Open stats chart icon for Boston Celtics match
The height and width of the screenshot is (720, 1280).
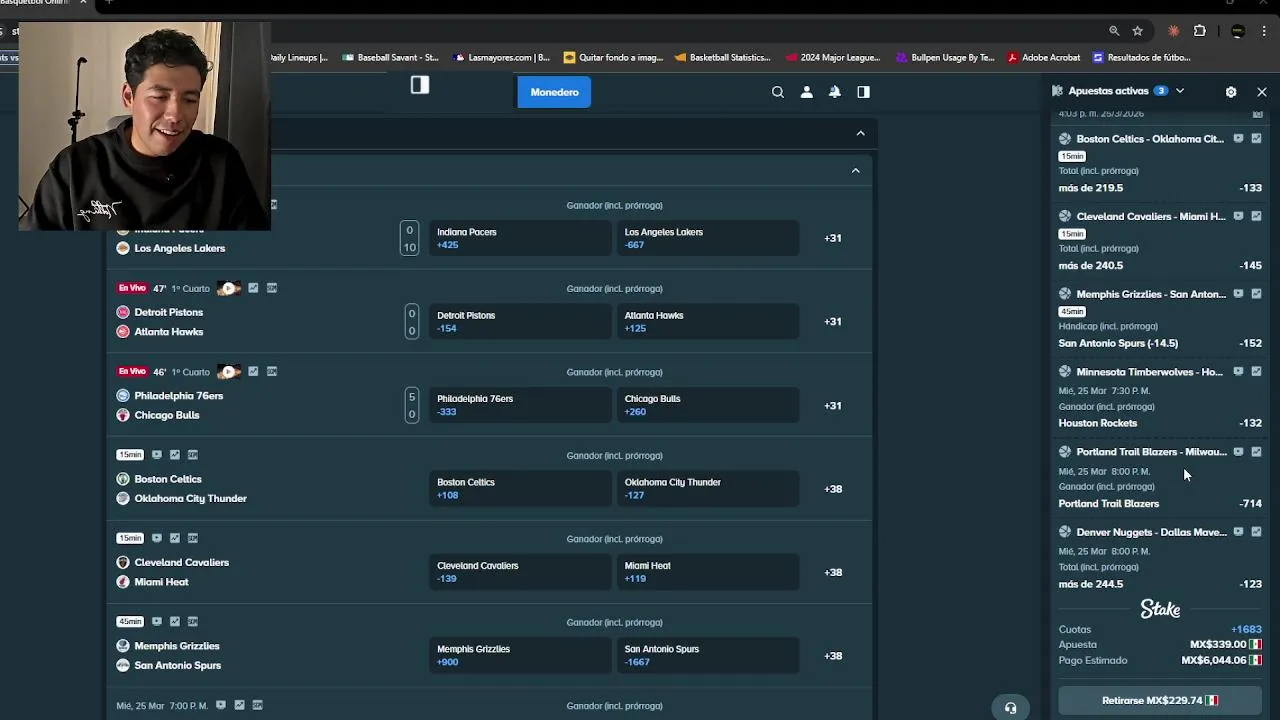pyautogui.click(x=175, y=455)
